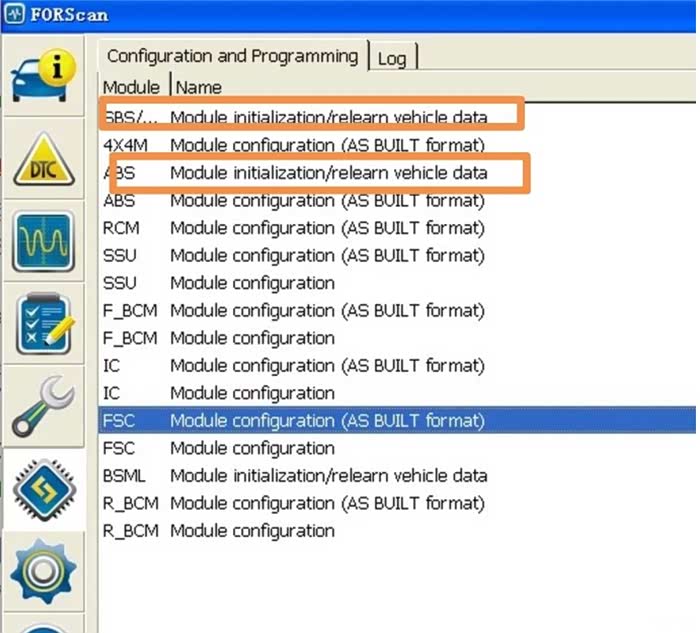Click the FORScan title bar logo
The height and width of the screenshot is (633, 700).
click(14, 14)
